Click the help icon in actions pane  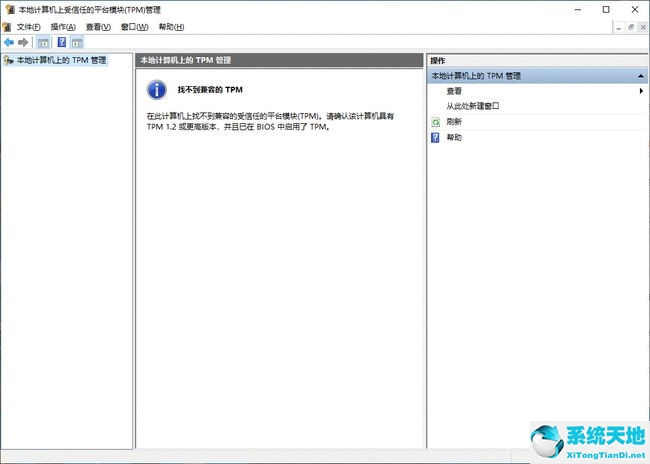(x=435, y=137)
